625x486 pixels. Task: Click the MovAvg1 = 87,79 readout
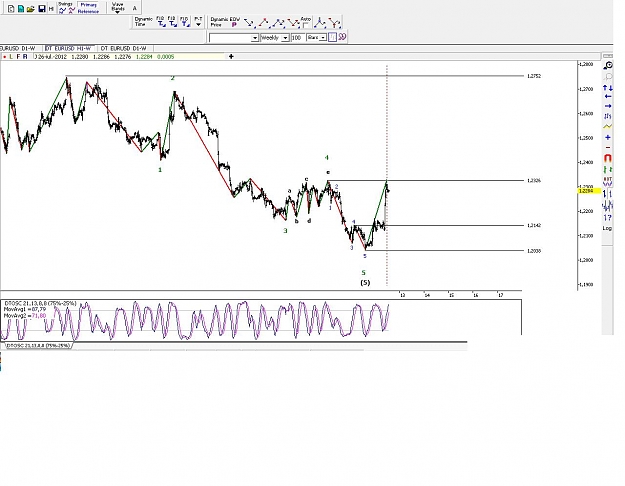[25, 309]
